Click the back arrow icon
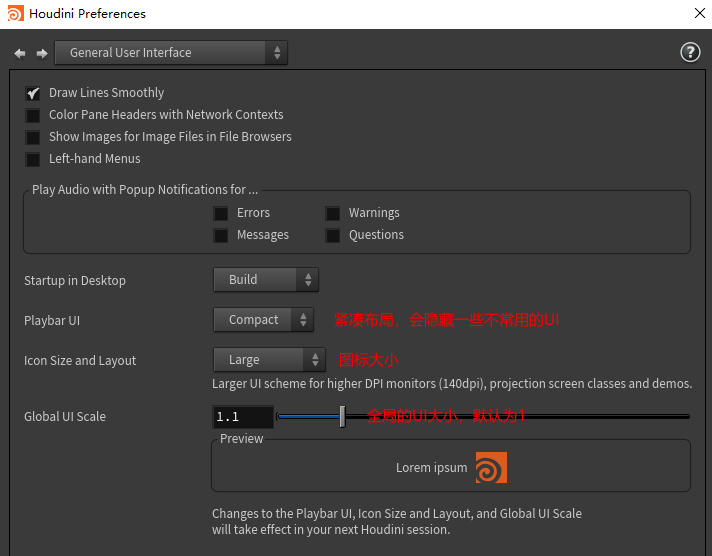712x556 pixels. click(x=20, y=54)
